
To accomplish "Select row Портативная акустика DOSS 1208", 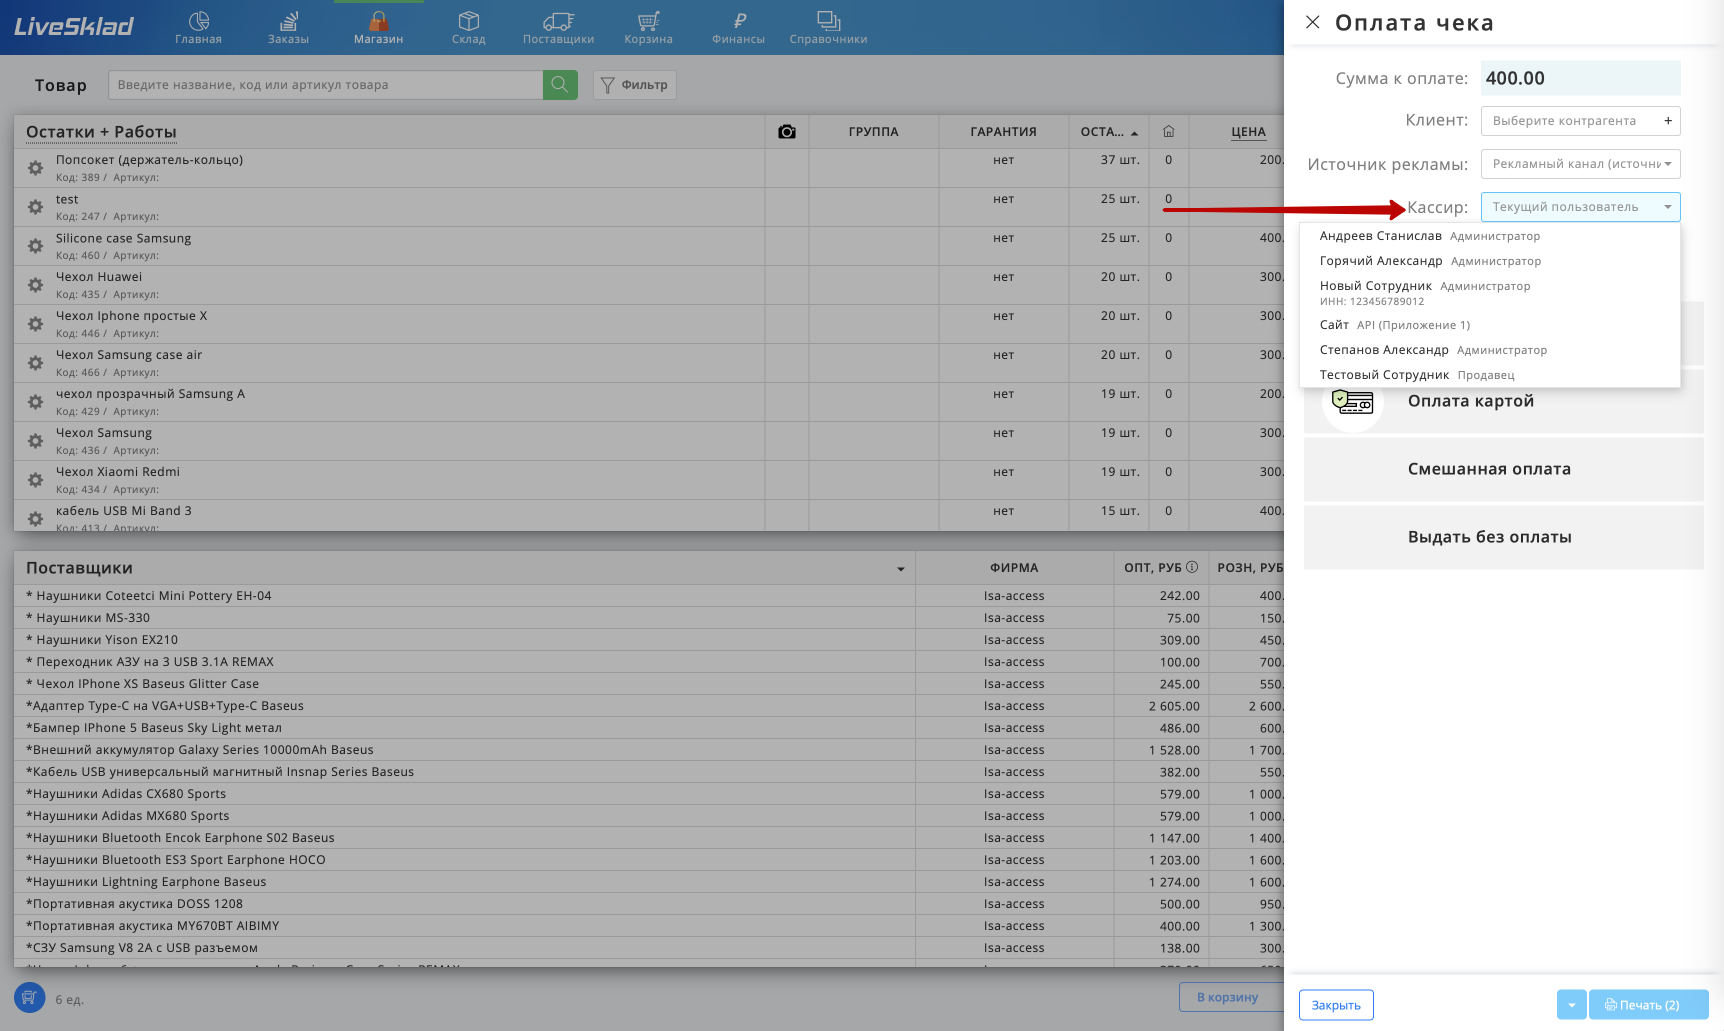I will click(x=649, y=904).
